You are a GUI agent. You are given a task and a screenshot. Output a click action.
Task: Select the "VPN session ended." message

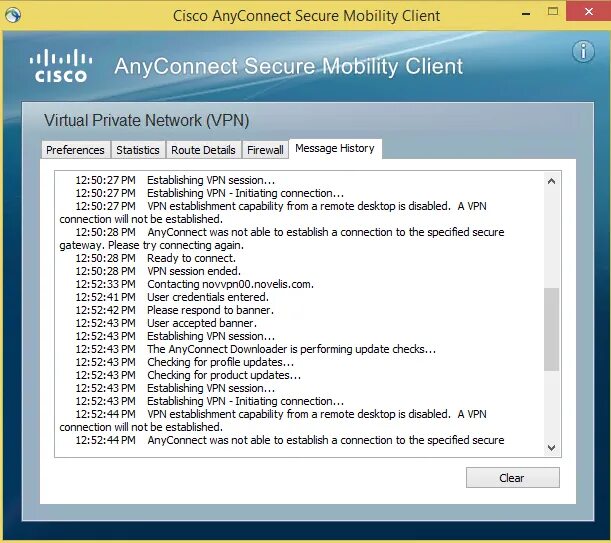click(194, 271)
